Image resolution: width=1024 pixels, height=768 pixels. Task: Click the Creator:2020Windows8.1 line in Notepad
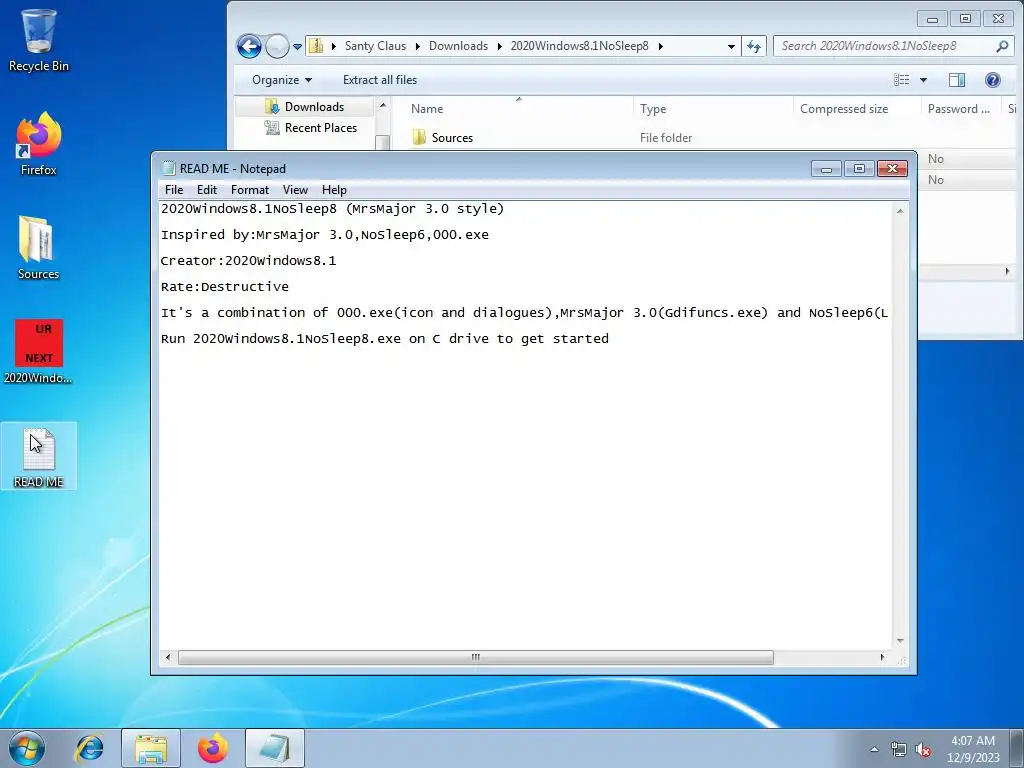point(248,261)
